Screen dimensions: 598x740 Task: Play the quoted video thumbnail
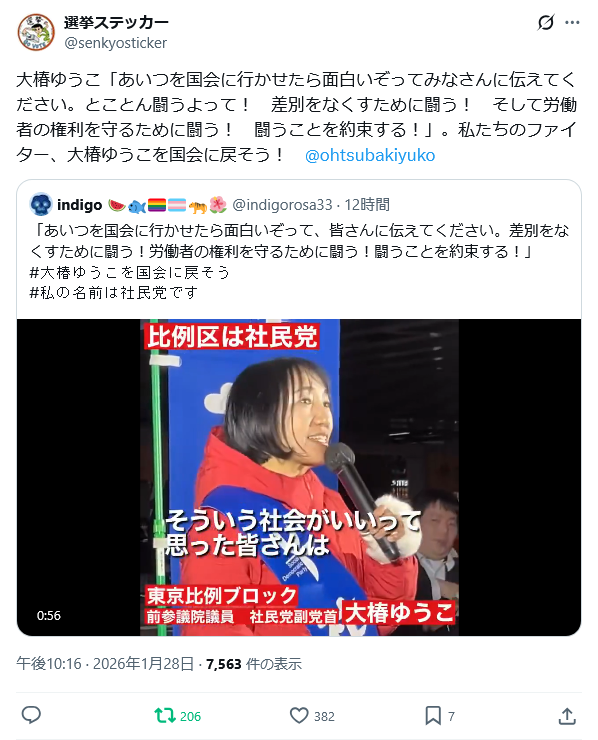(299, 477)
